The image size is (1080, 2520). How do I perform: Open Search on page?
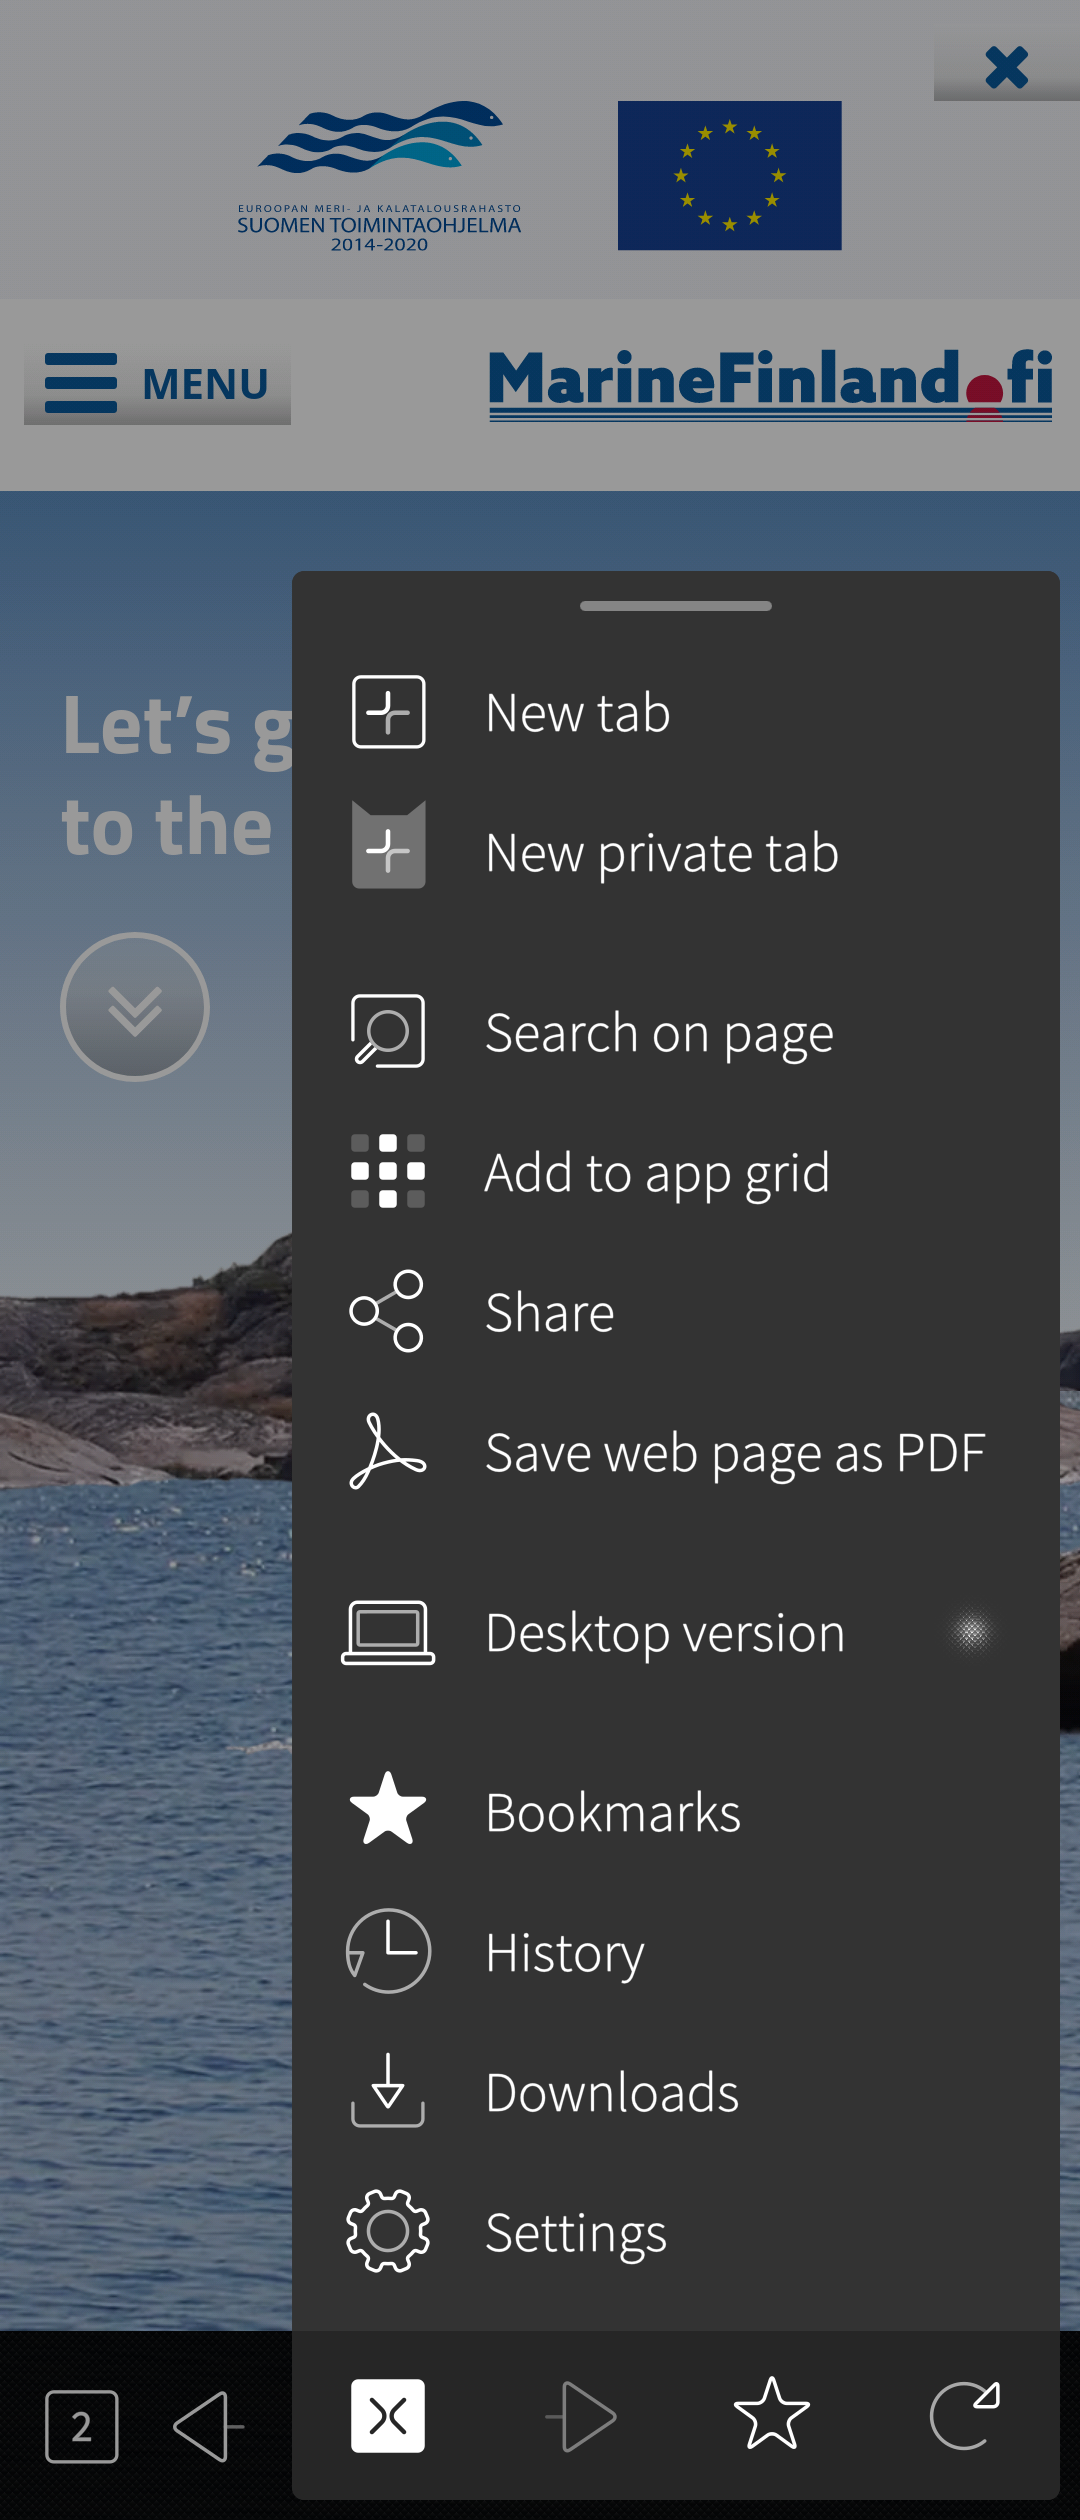[658, 1032]
